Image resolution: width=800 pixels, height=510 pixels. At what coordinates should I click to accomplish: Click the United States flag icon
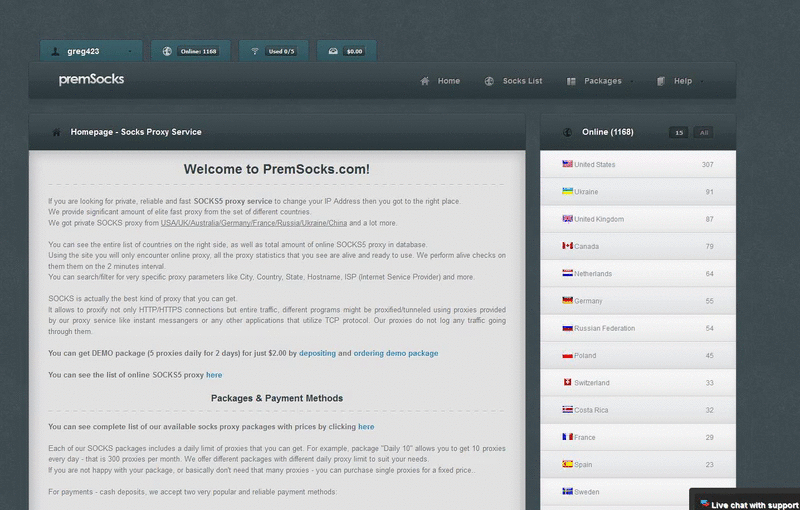click(567, 164)
